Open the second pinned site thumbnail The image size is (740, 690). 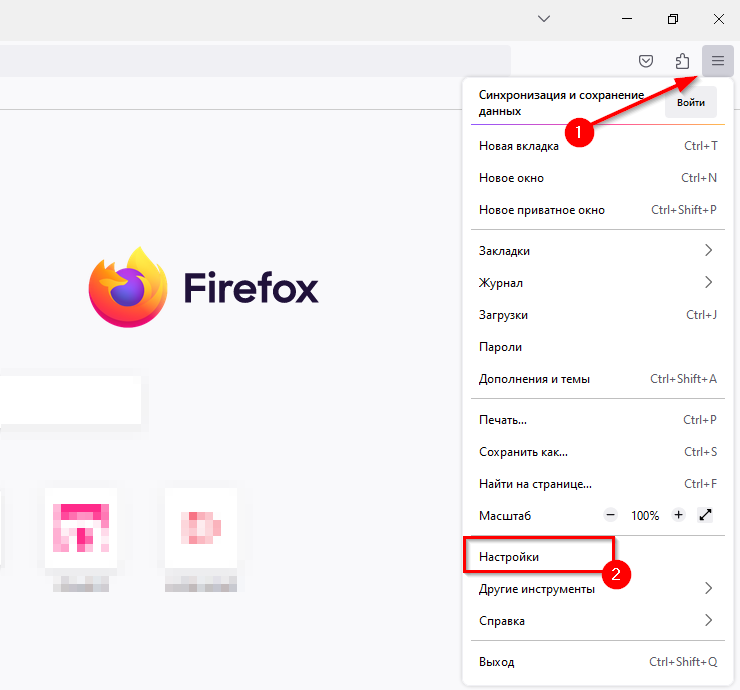pos(200,523)
